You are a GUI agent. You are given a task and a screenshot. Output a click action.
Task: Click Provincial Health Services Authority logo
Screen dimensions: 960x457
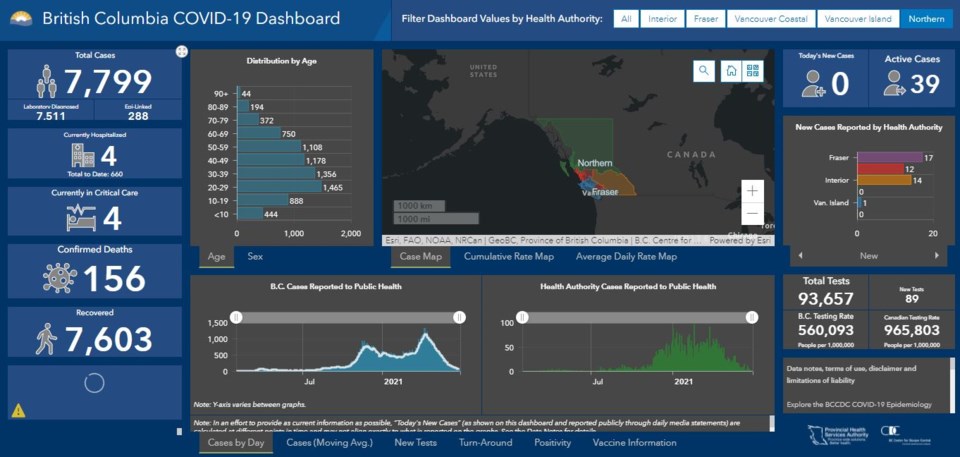[836, 434]
